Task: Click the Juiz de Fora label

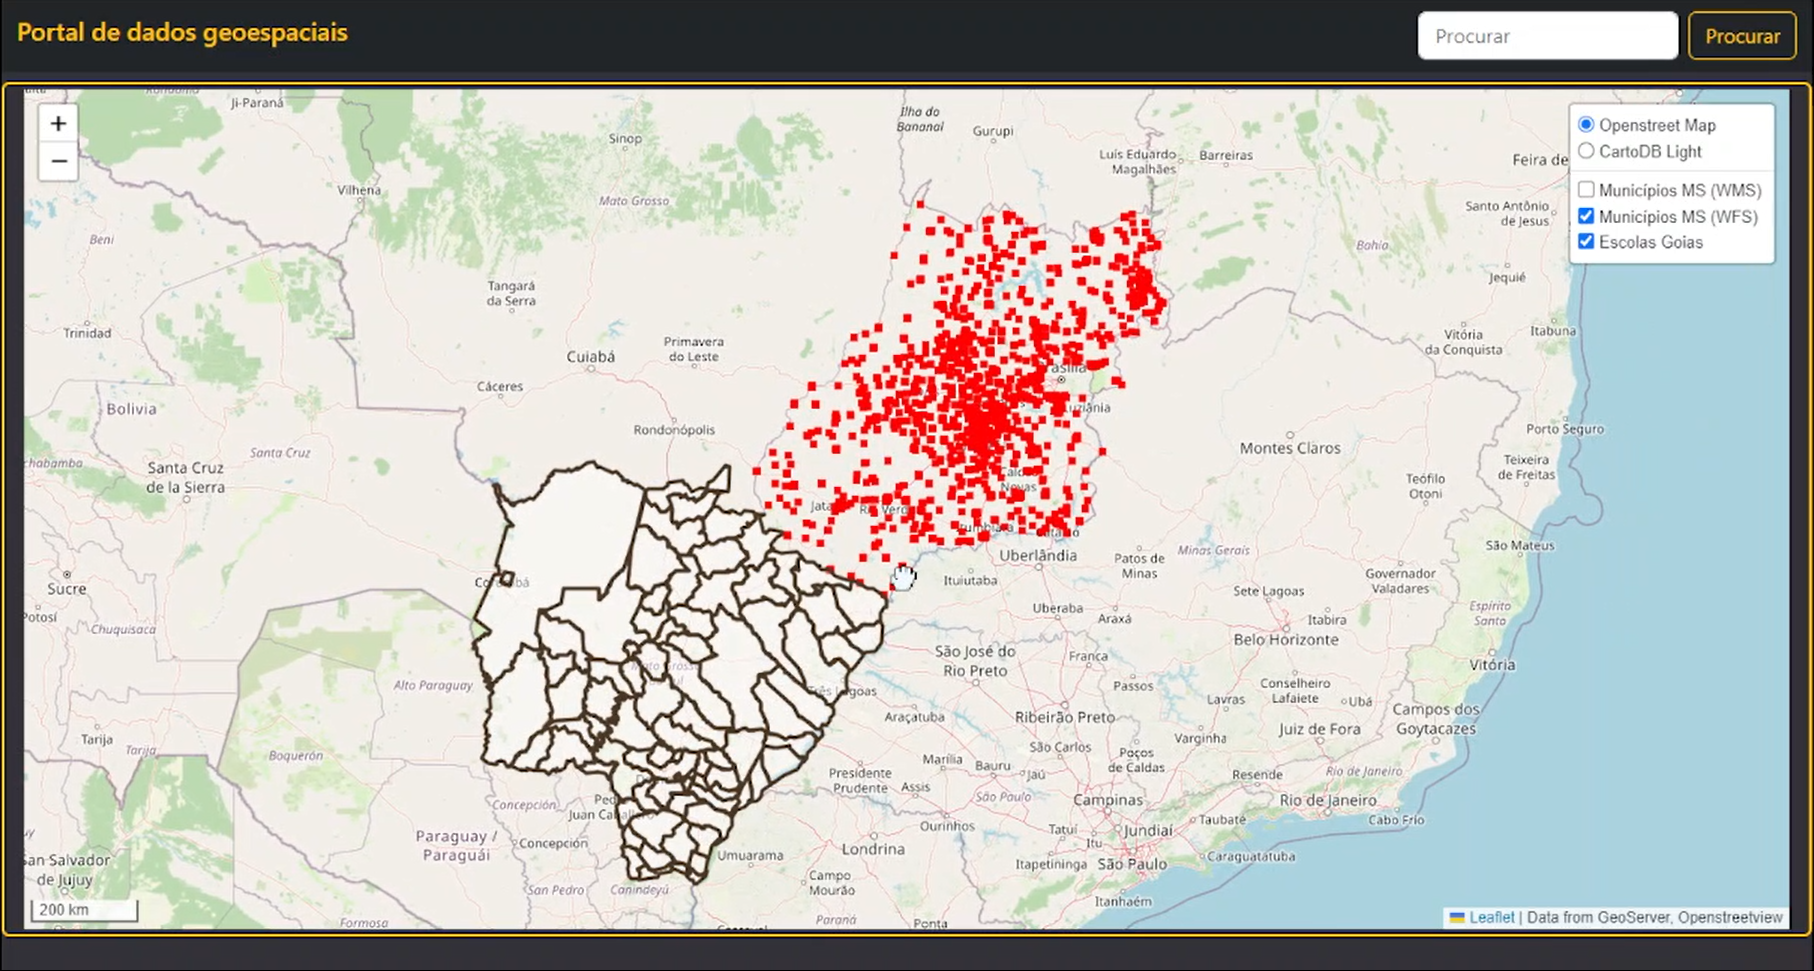Action: (x=1319, y=729)
